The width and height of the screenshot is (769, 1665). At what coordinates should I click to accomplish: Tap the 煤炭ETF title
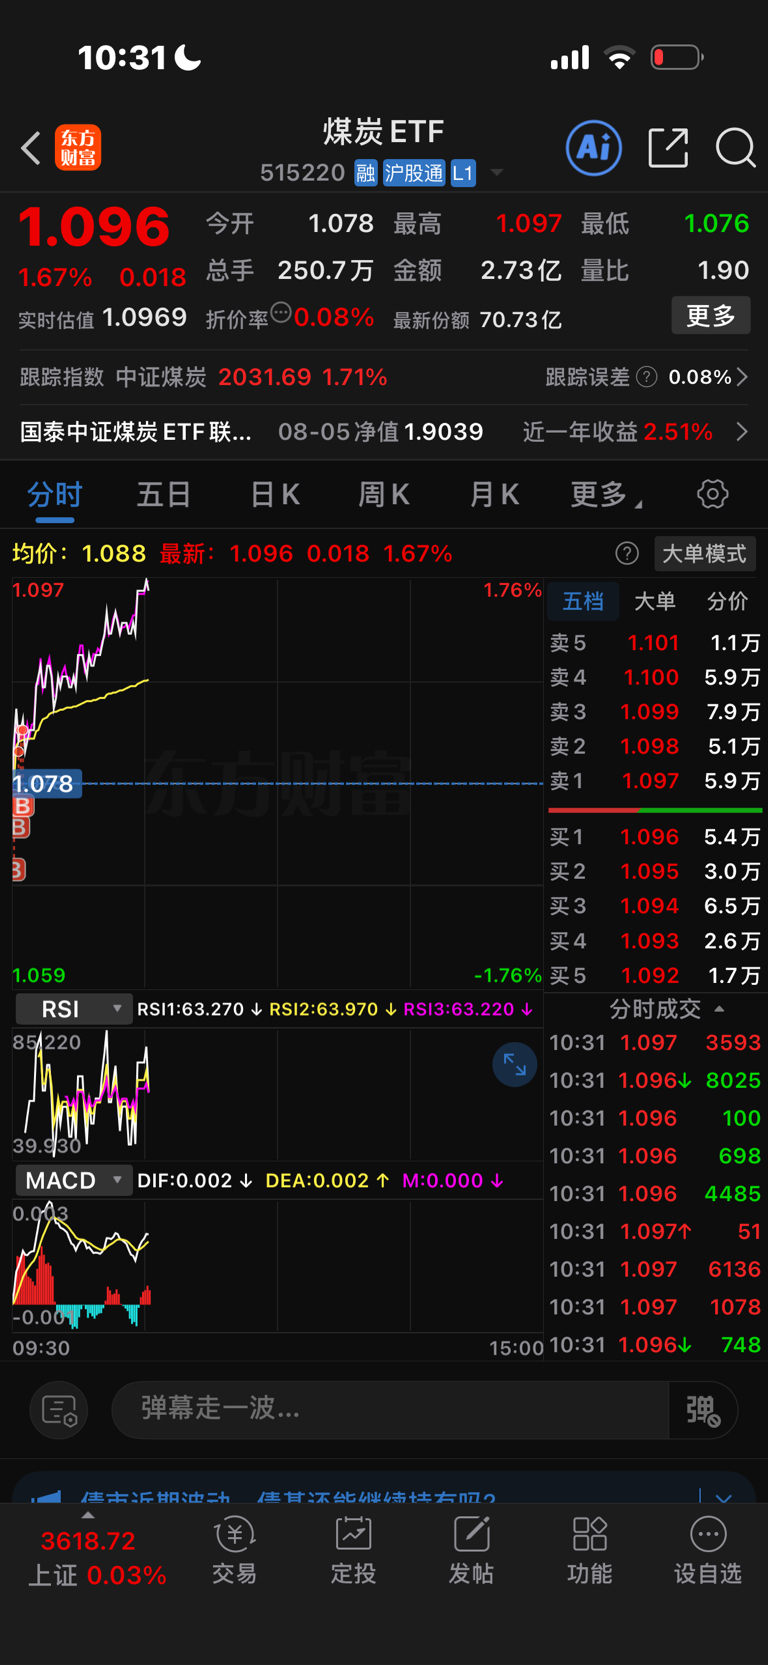coord(384,132)
